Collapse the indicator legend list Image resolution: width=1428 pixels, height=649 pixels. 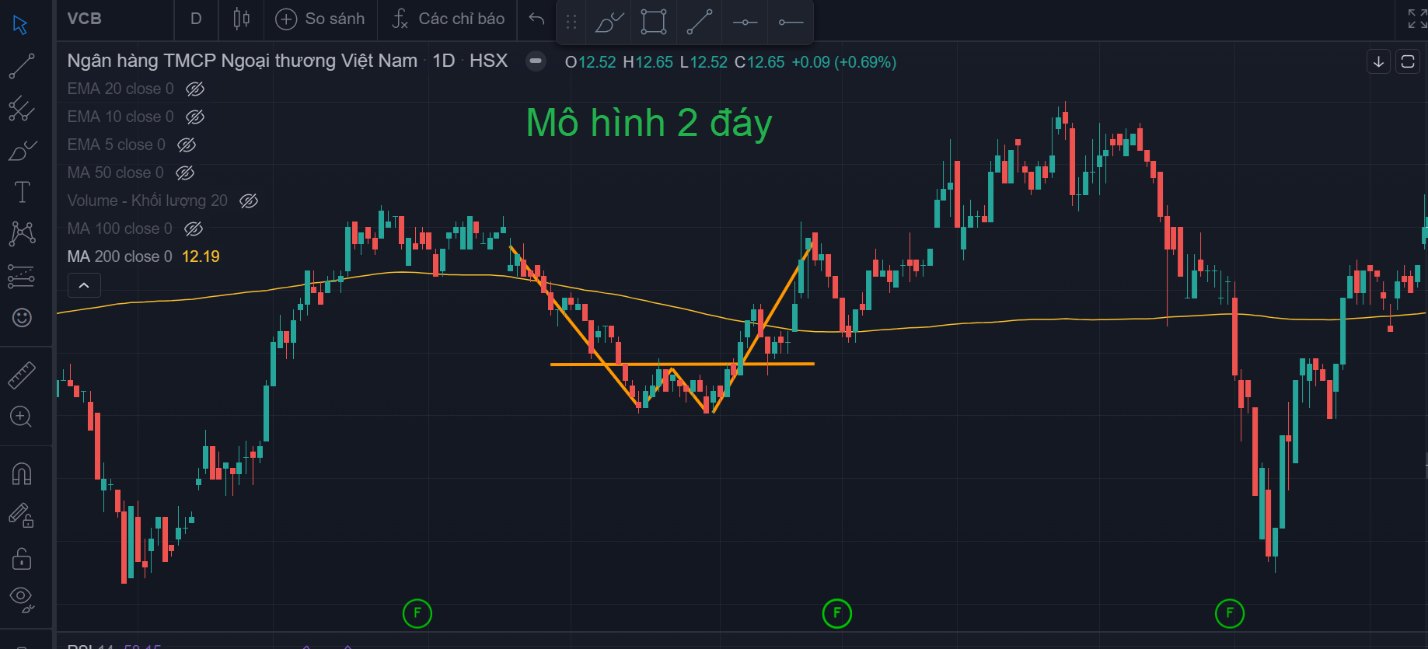83,286
